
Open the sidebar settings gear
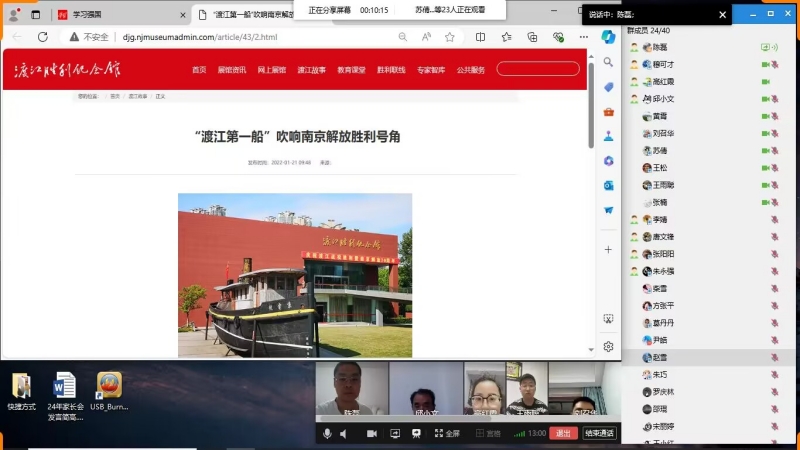[608, 346]
